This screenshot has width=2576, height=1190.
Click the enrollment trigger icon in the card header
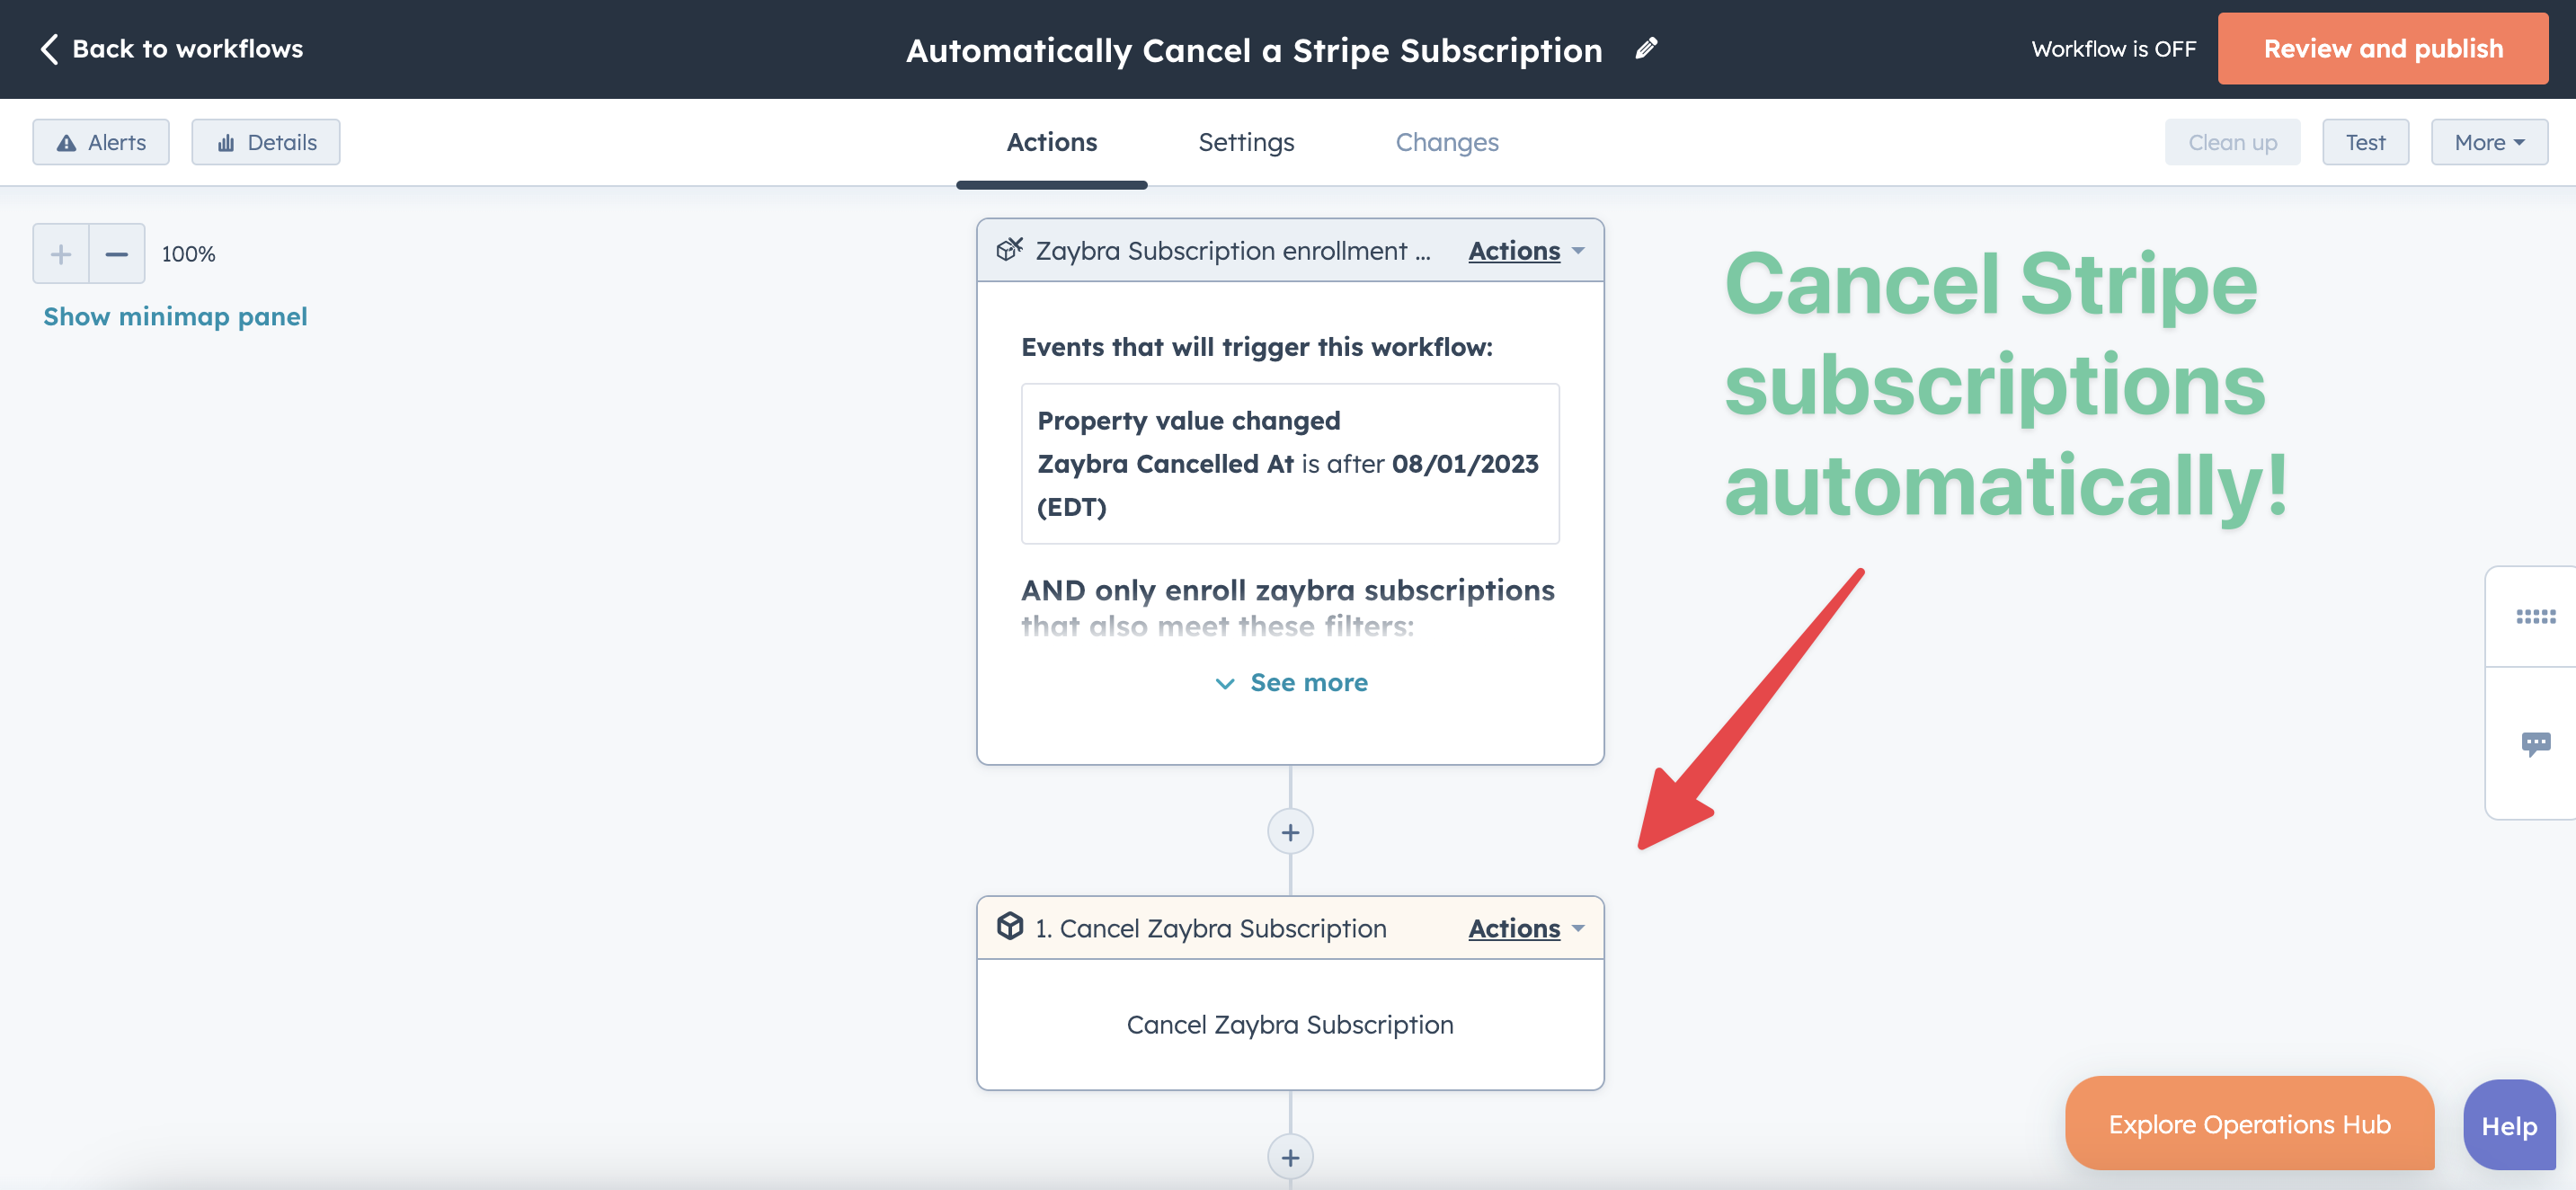1010,249
